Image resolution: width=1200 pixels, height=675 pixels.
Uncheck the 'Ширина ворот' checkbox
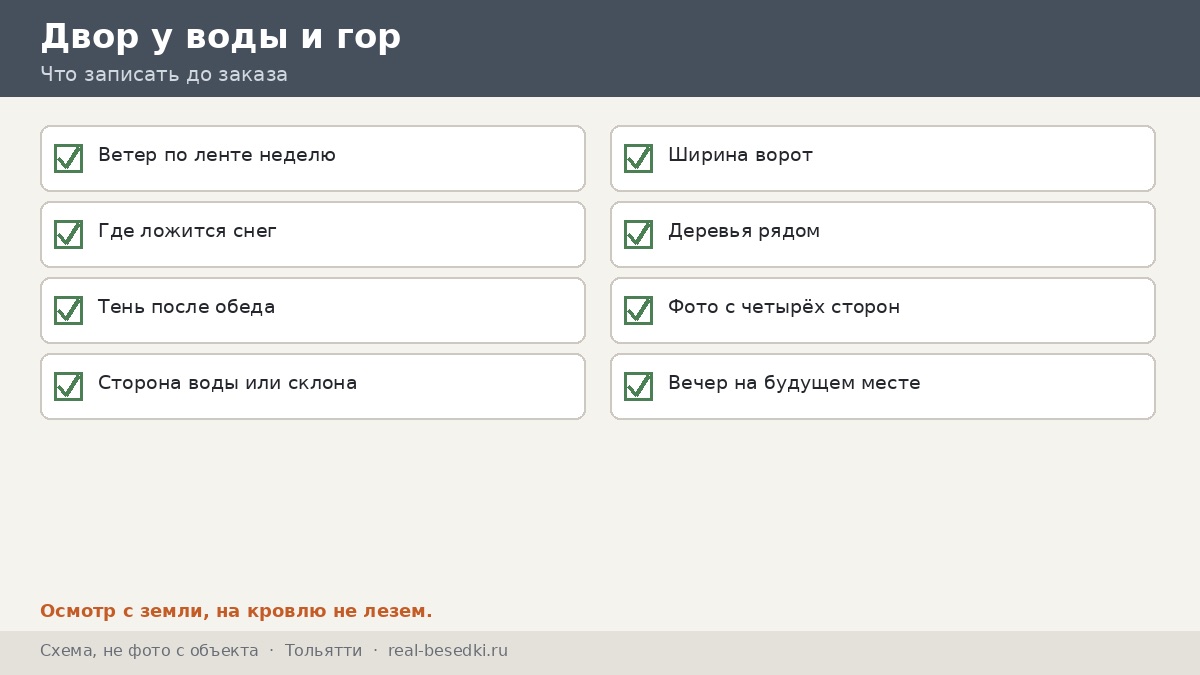638,158
